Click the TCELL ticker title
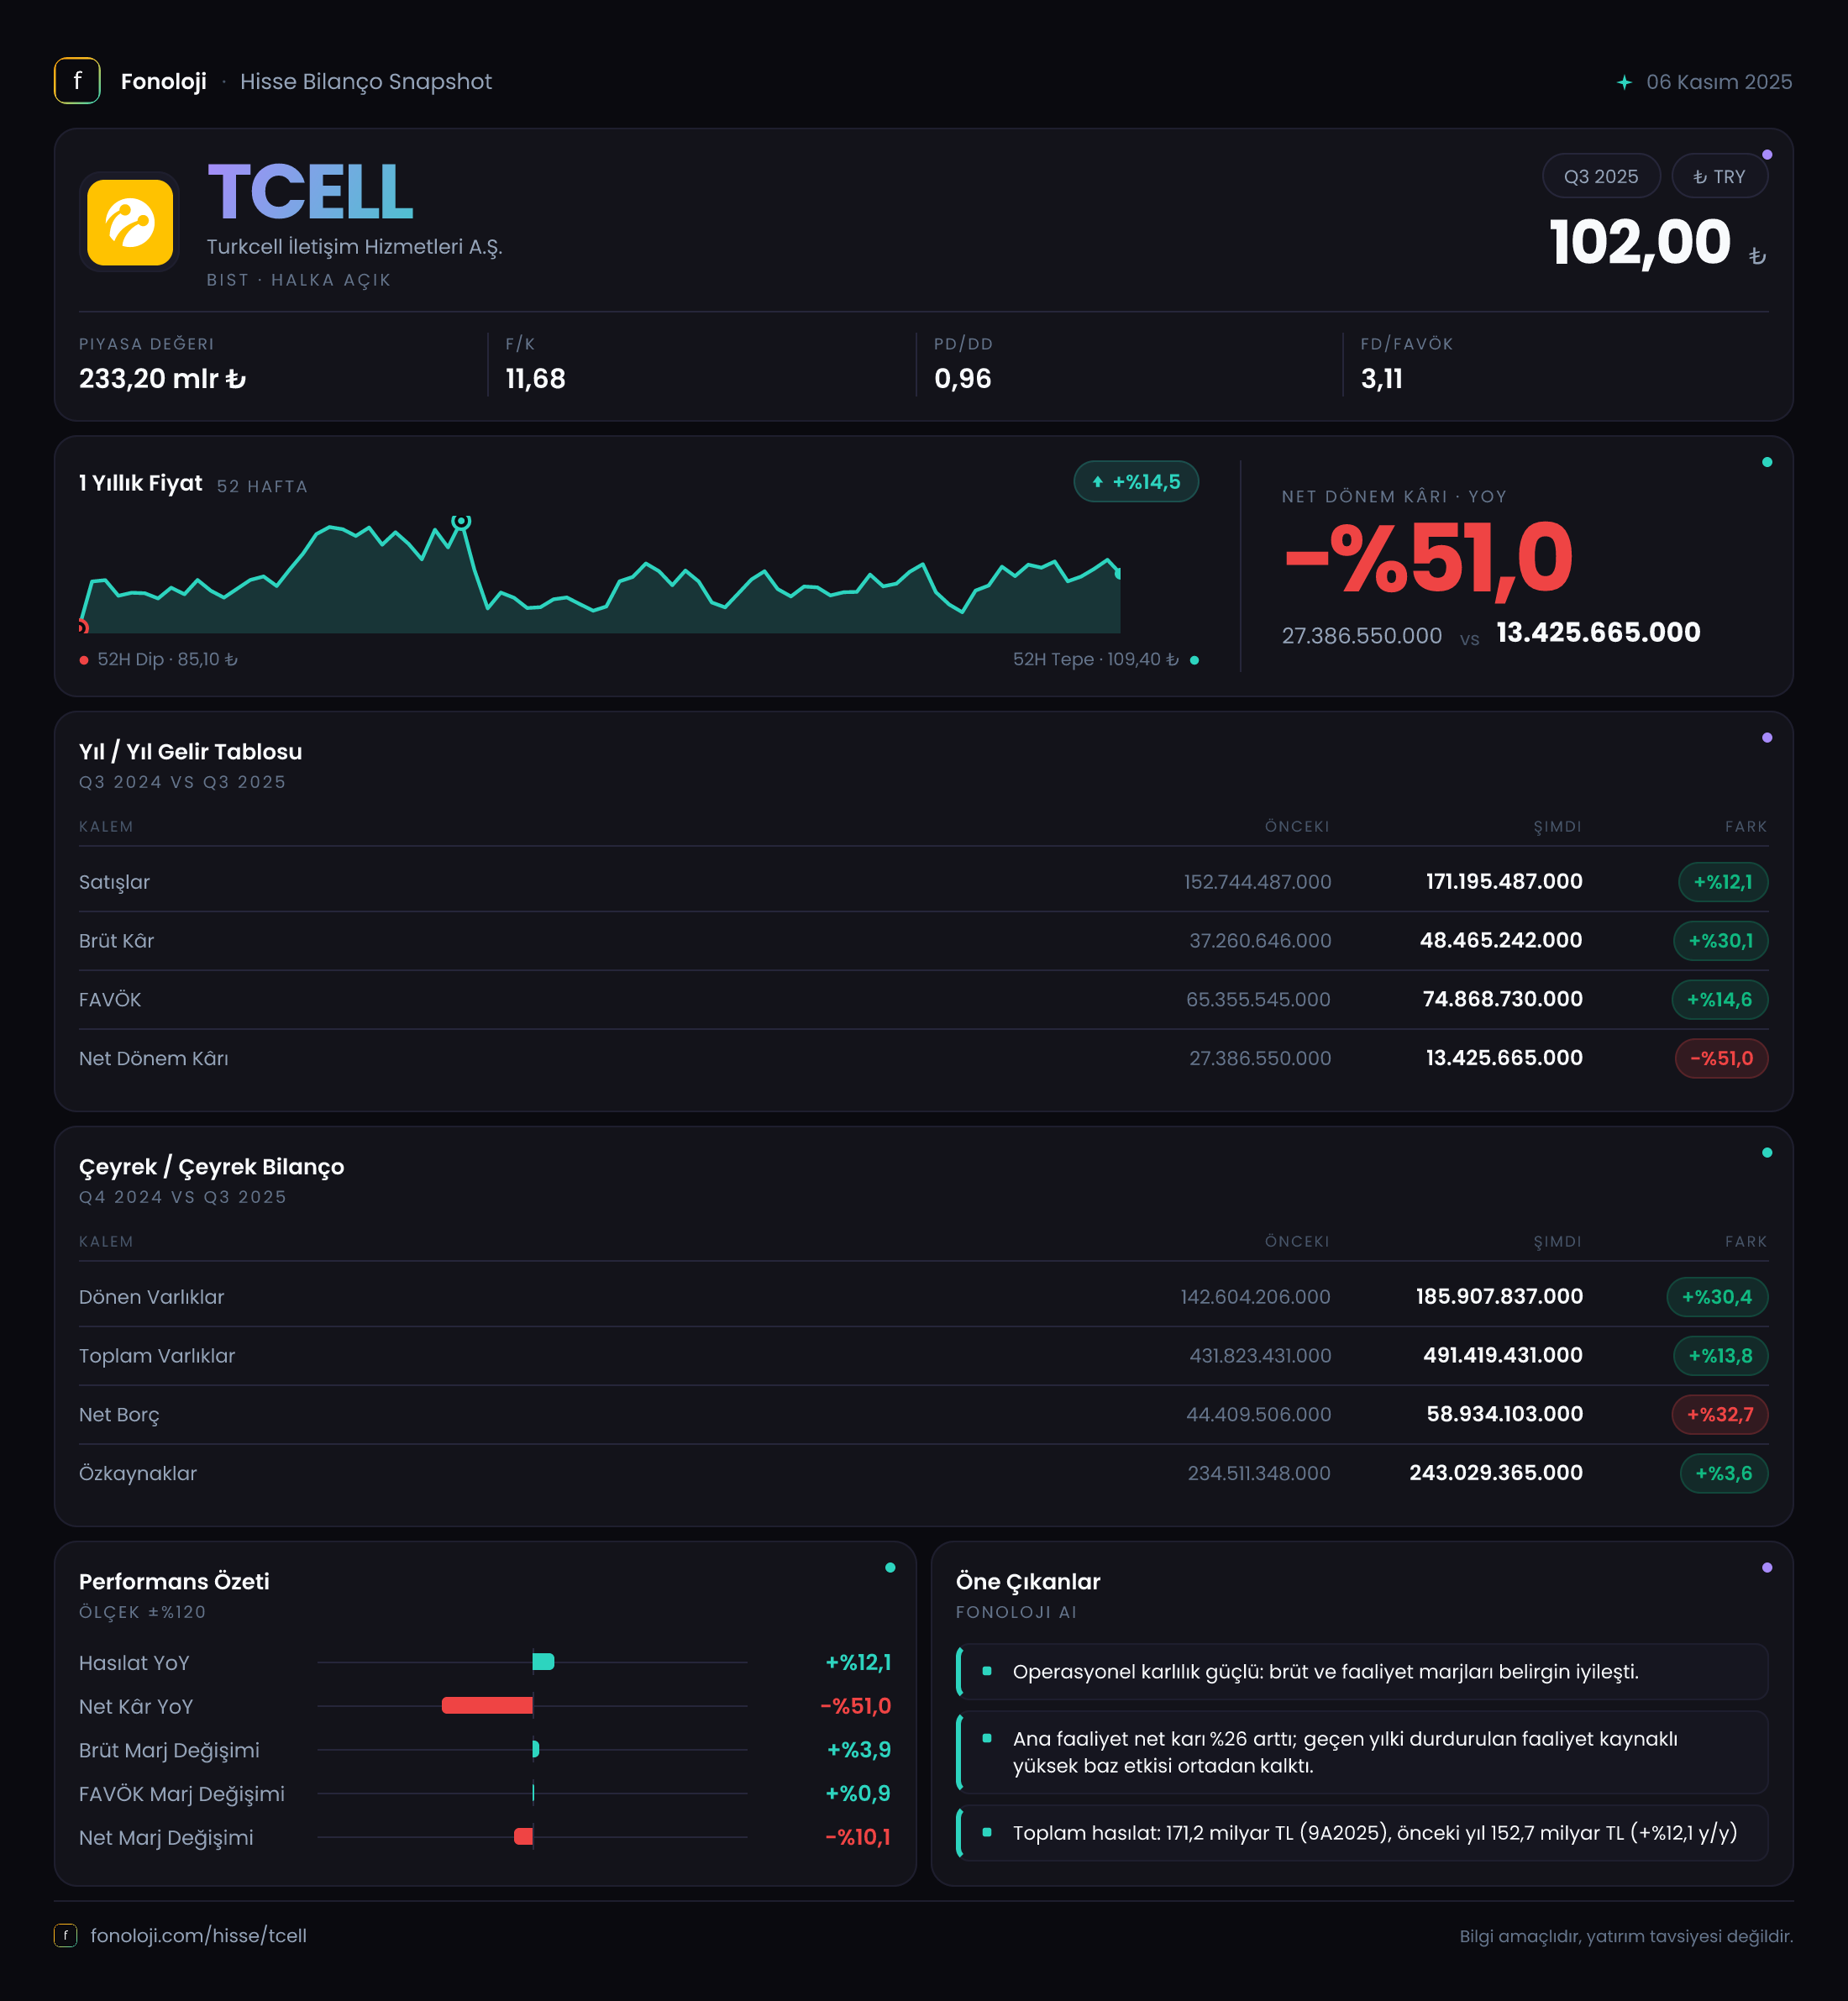This screenshot has width=1848, height=2001. 310,191
